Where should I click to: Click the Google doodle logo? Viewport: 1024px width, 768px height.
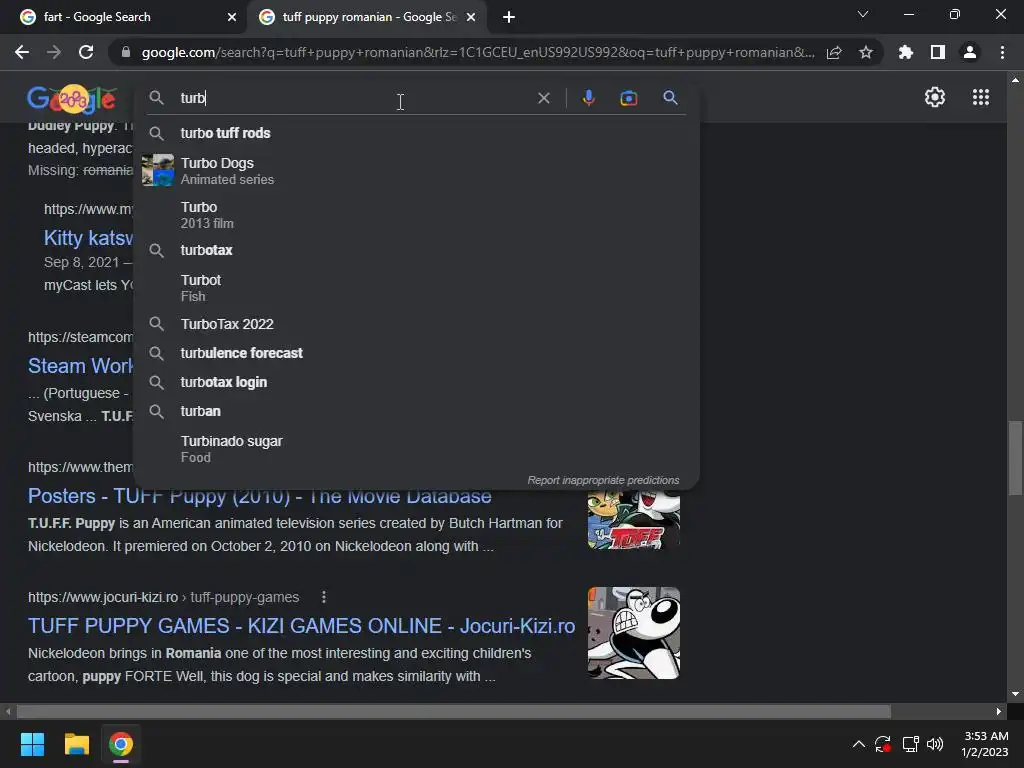click(72, 99)
